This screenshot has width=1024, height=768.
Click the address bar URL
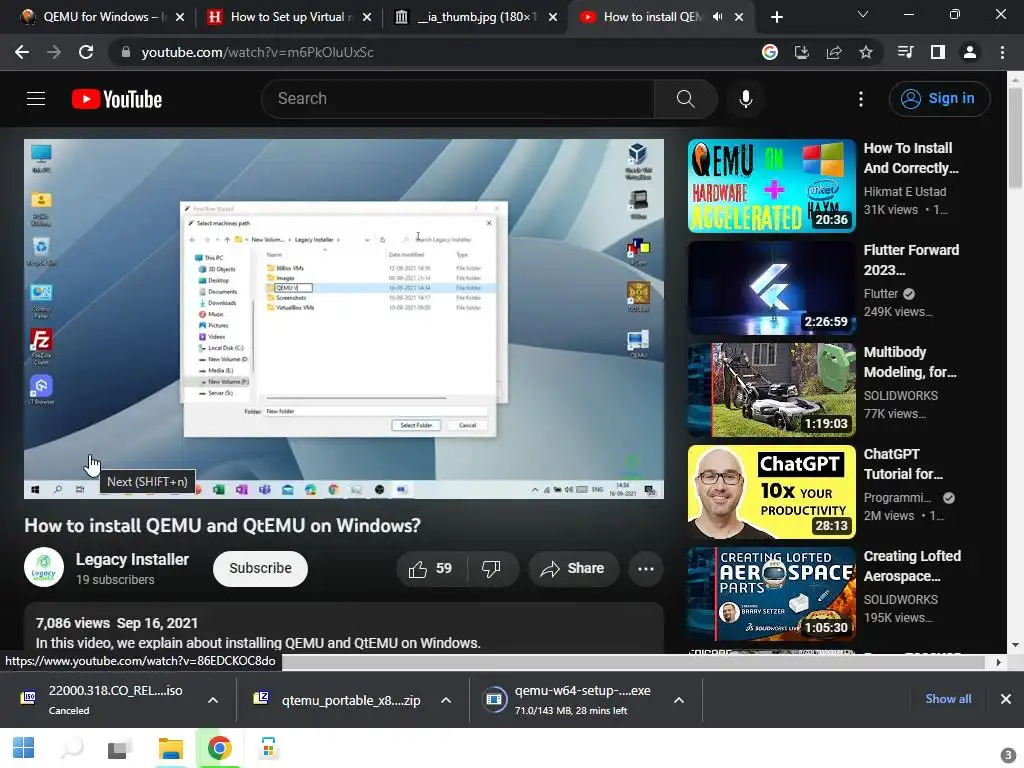tap(257, 52)
